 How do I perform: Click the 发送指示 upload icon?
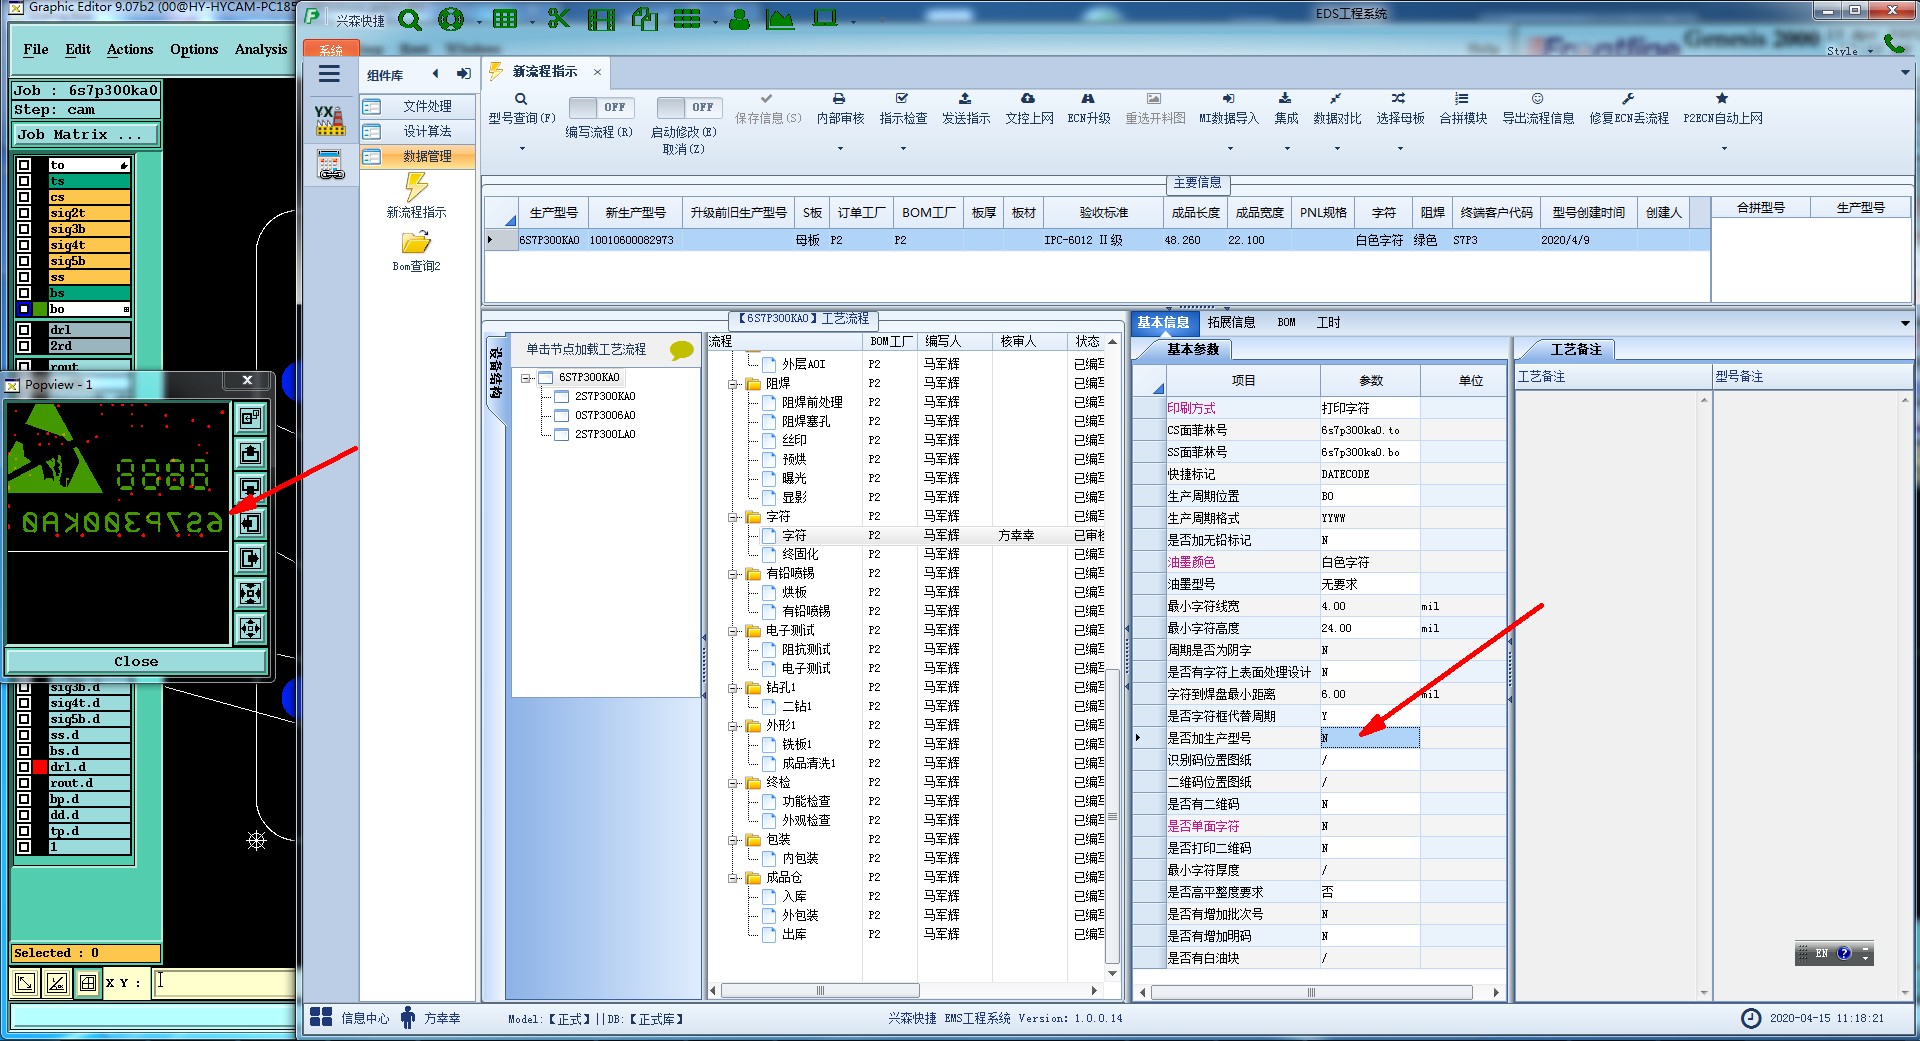965,99
